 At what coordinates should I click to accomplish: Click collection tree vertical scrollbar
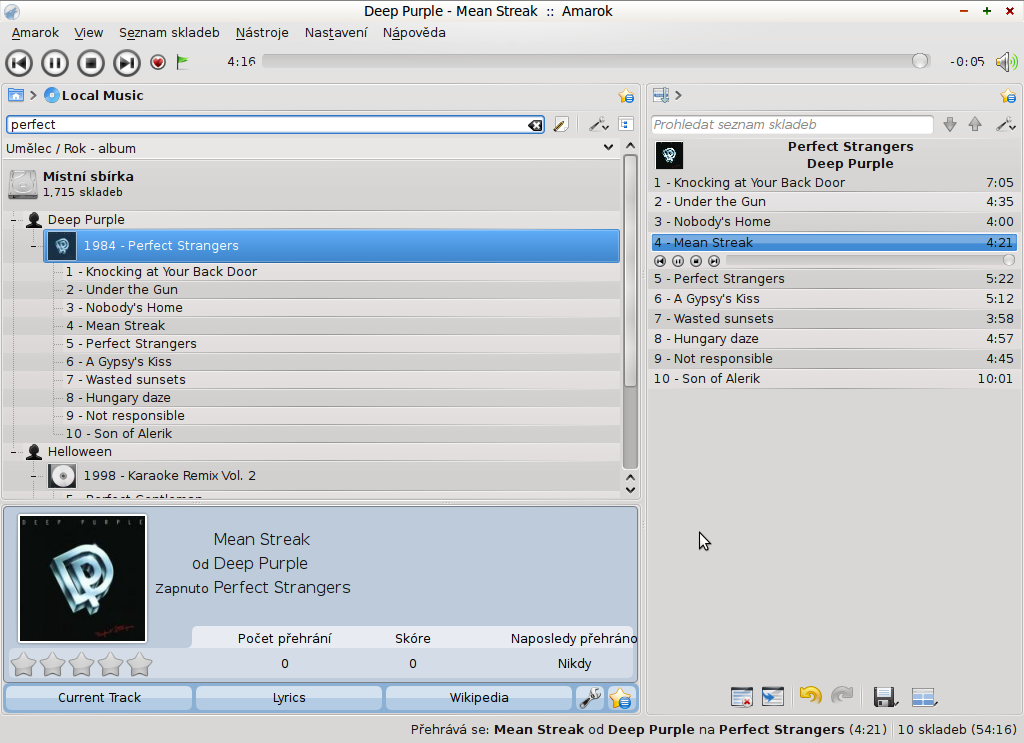[630, 312]
